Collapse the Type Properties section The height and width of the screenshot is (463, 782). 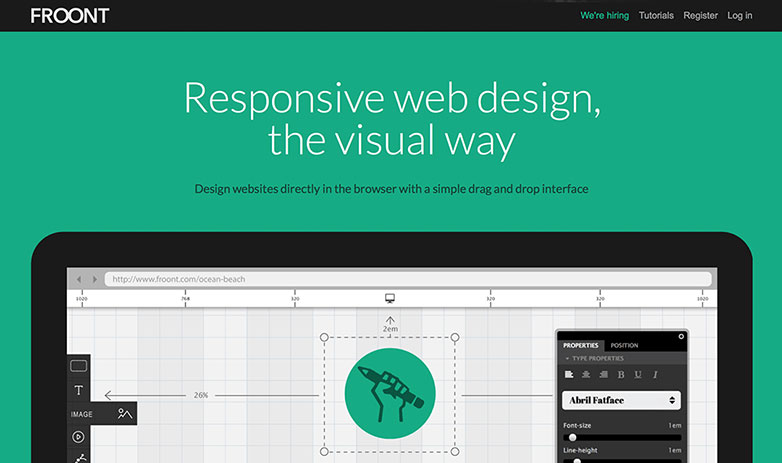[568, 358]
